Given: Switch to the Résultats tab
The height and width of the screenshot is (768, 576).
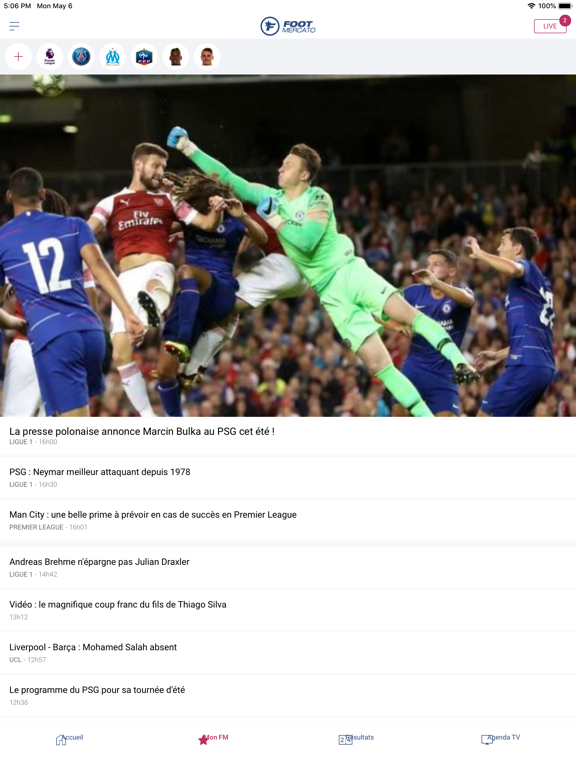Looking at the screenshot, I should point(357,739).
